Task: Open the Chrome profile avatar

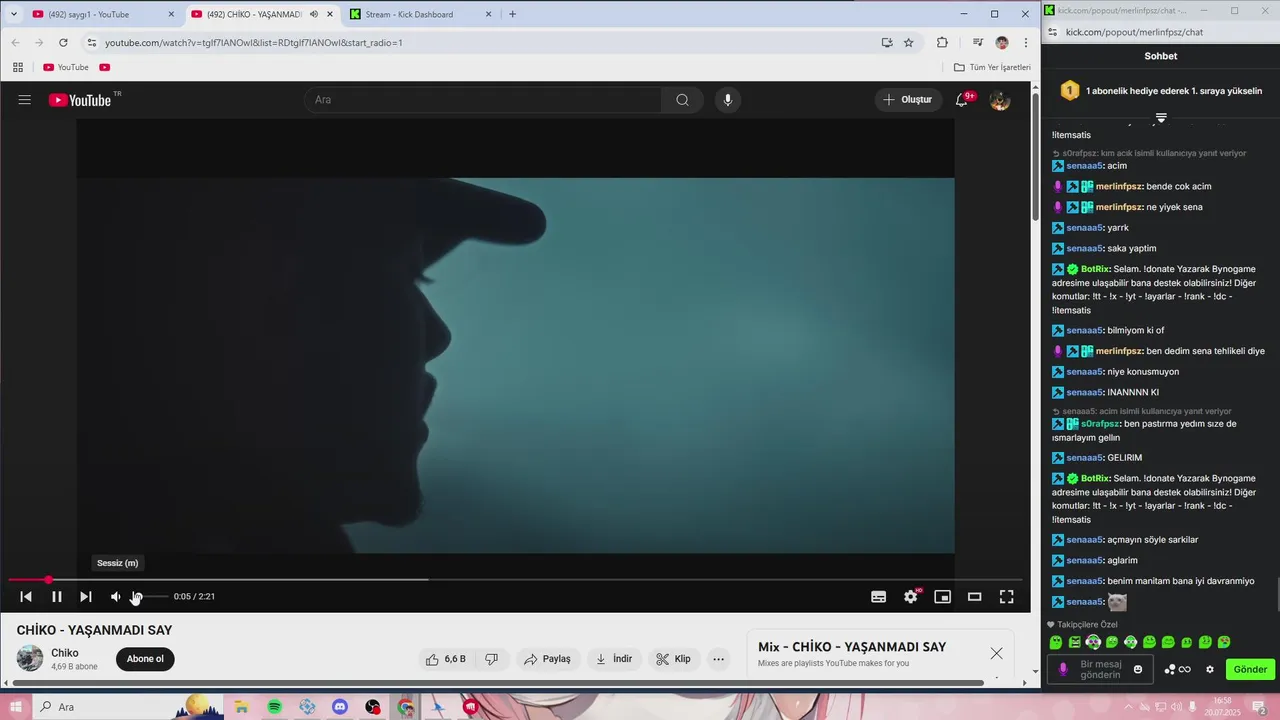Action: tap(1002, 43)
